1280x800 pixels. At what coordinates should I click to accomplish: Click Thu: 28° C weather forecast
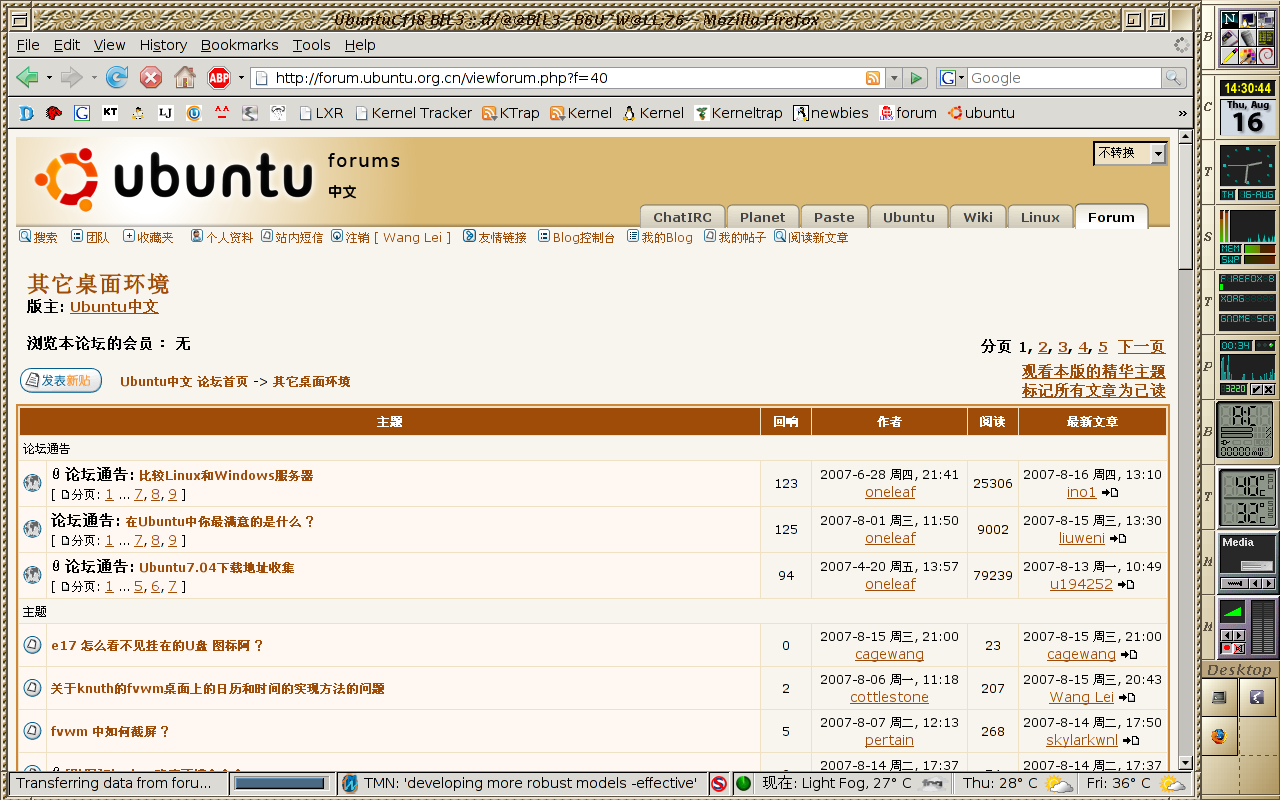pos(1018,784)
